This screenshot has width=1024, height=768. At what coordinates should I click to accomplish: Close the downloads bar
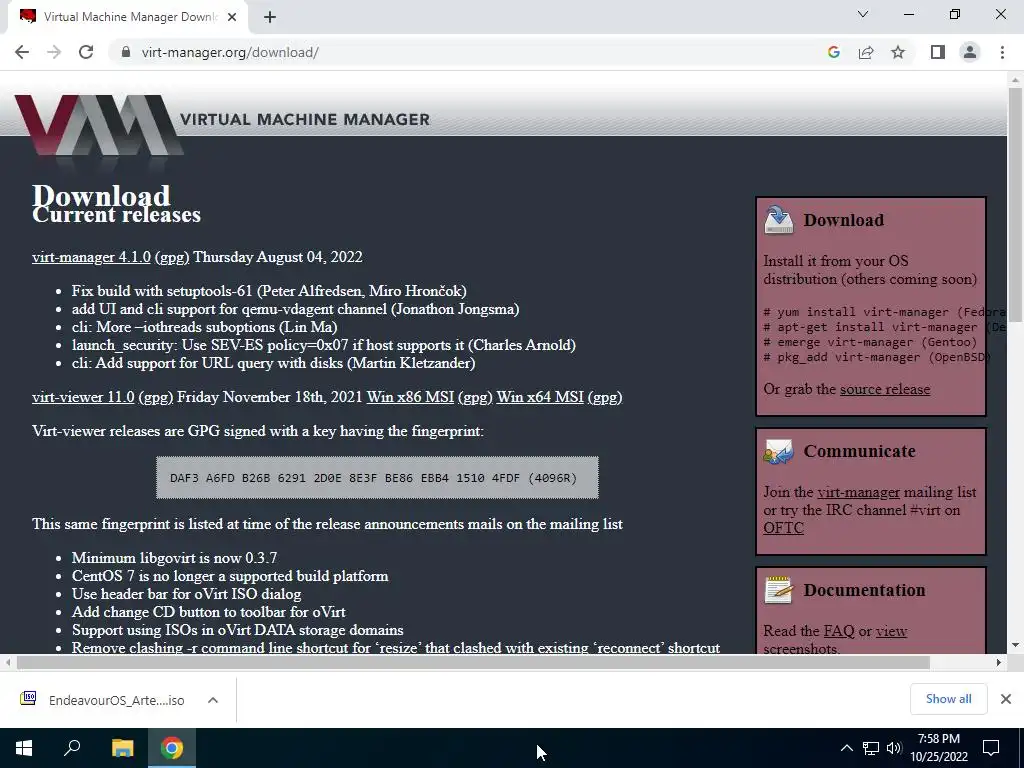1006,699
